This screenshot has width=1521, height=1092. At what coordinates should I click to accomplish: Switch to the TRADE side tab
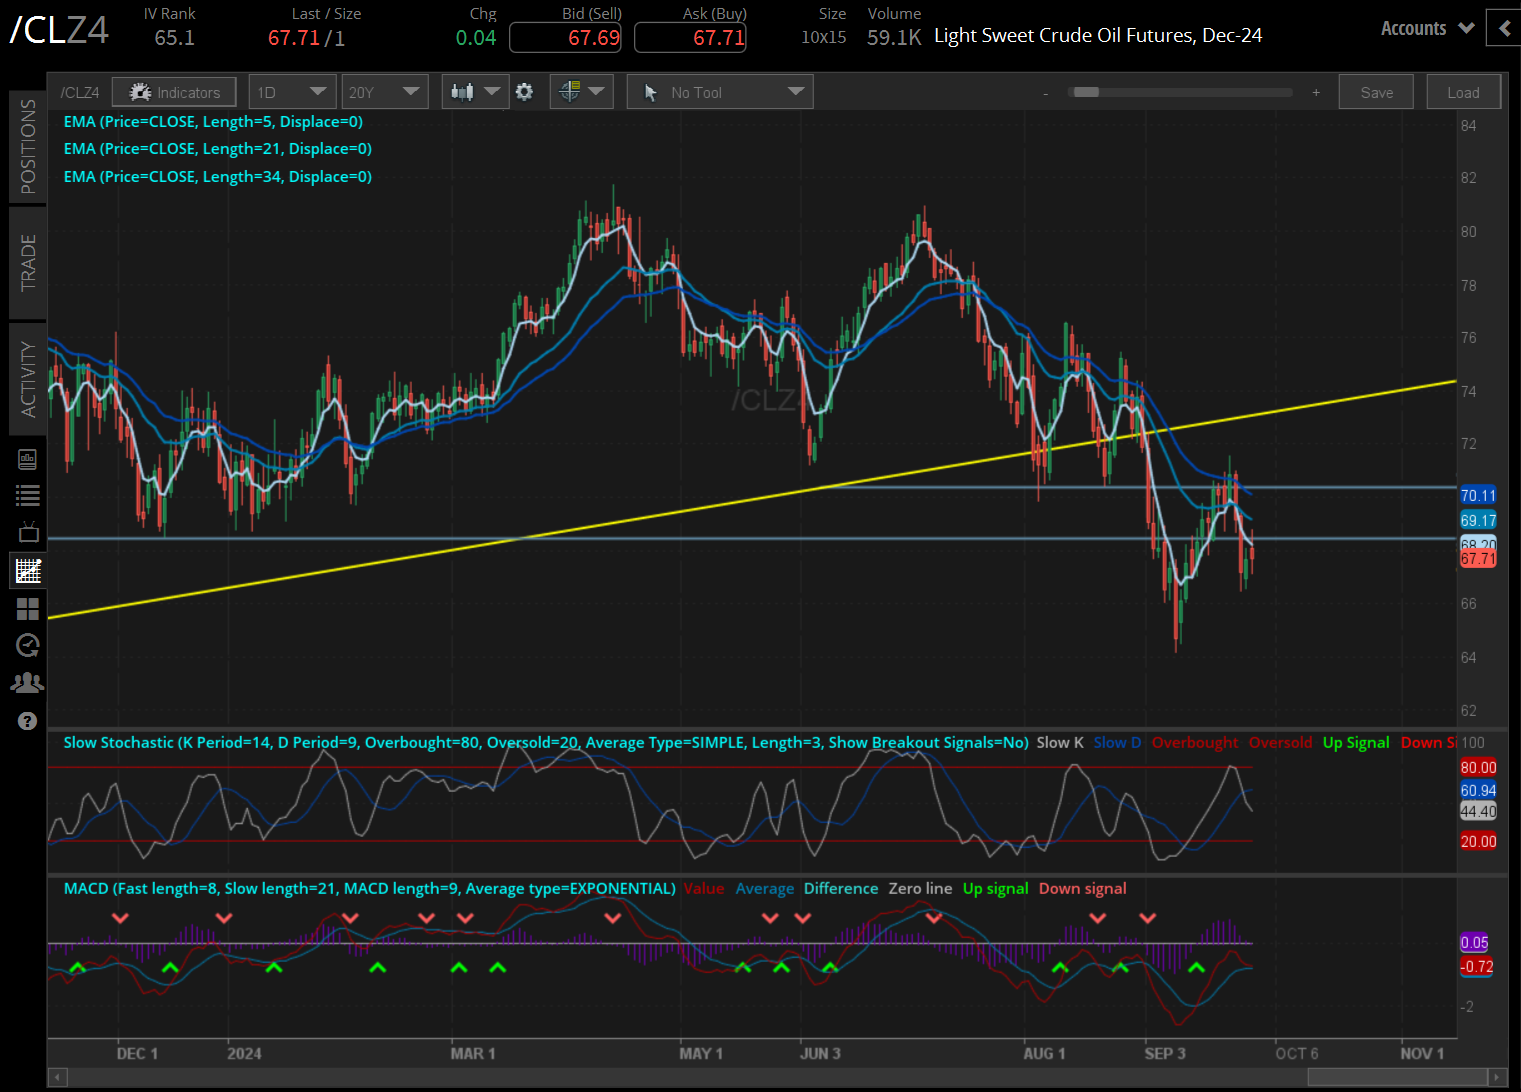[28, 262]
